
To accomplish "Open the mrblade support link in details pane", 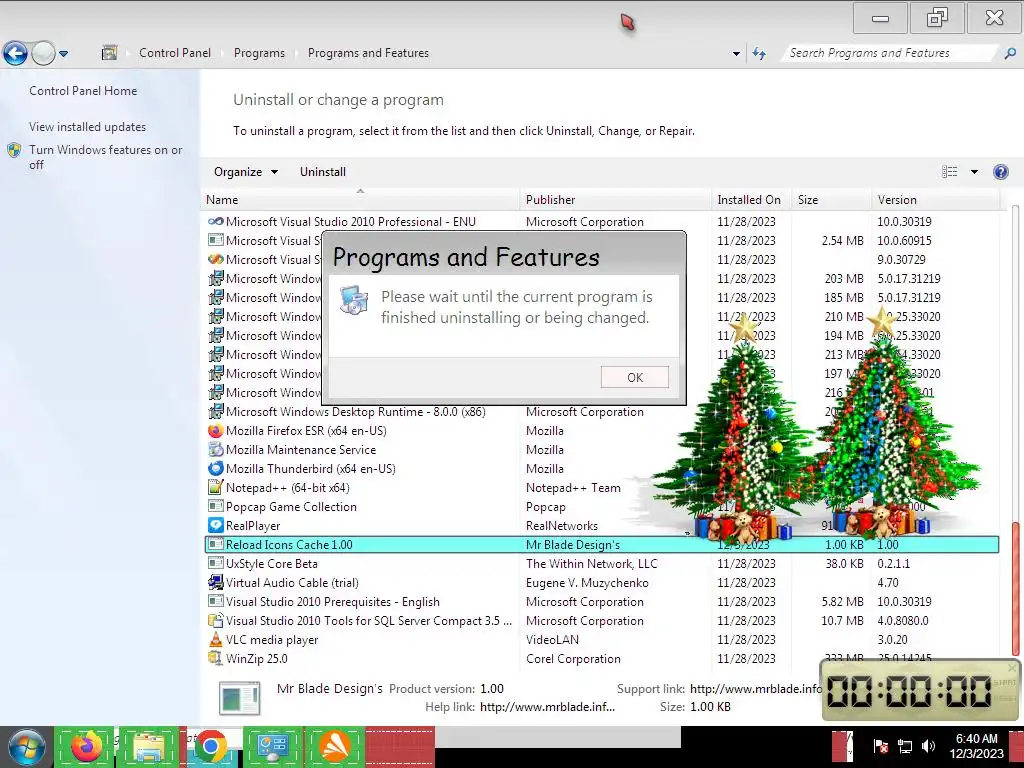I will tap(756, 688).
